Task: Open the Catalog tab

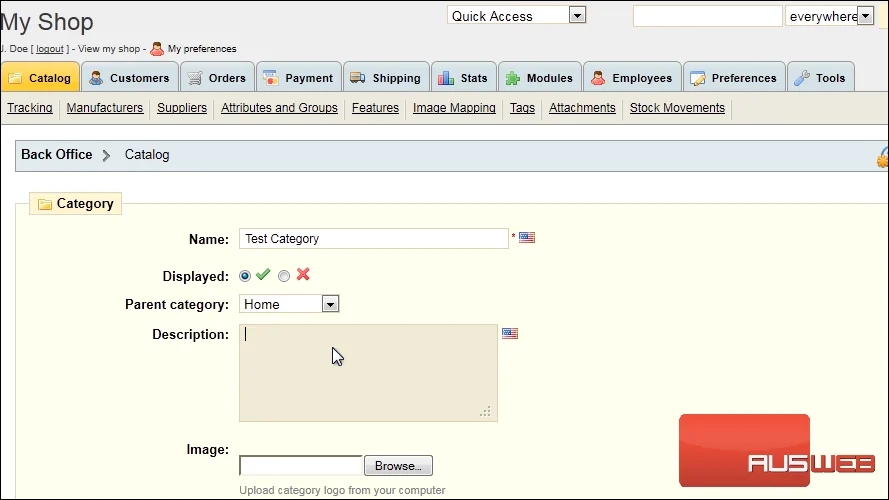Action: click(40, 78)
